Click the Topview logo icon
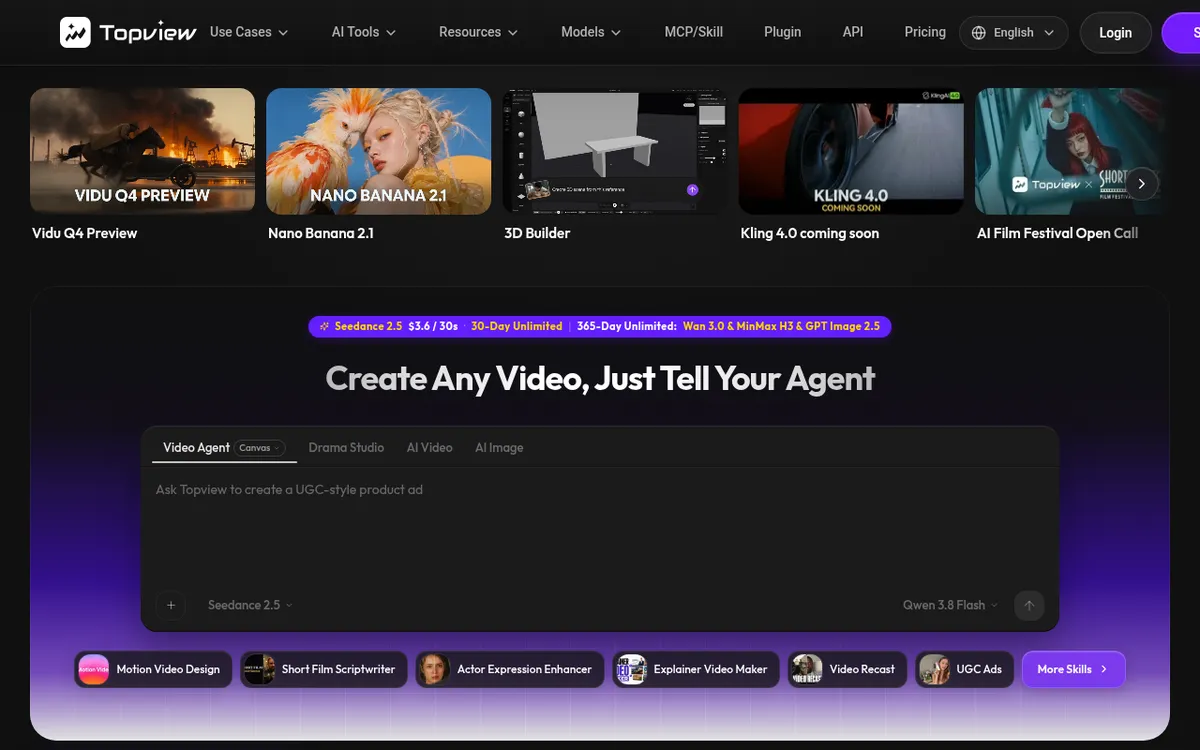The height and width of the screenshot is (750, 1200). tap(75, 33)
